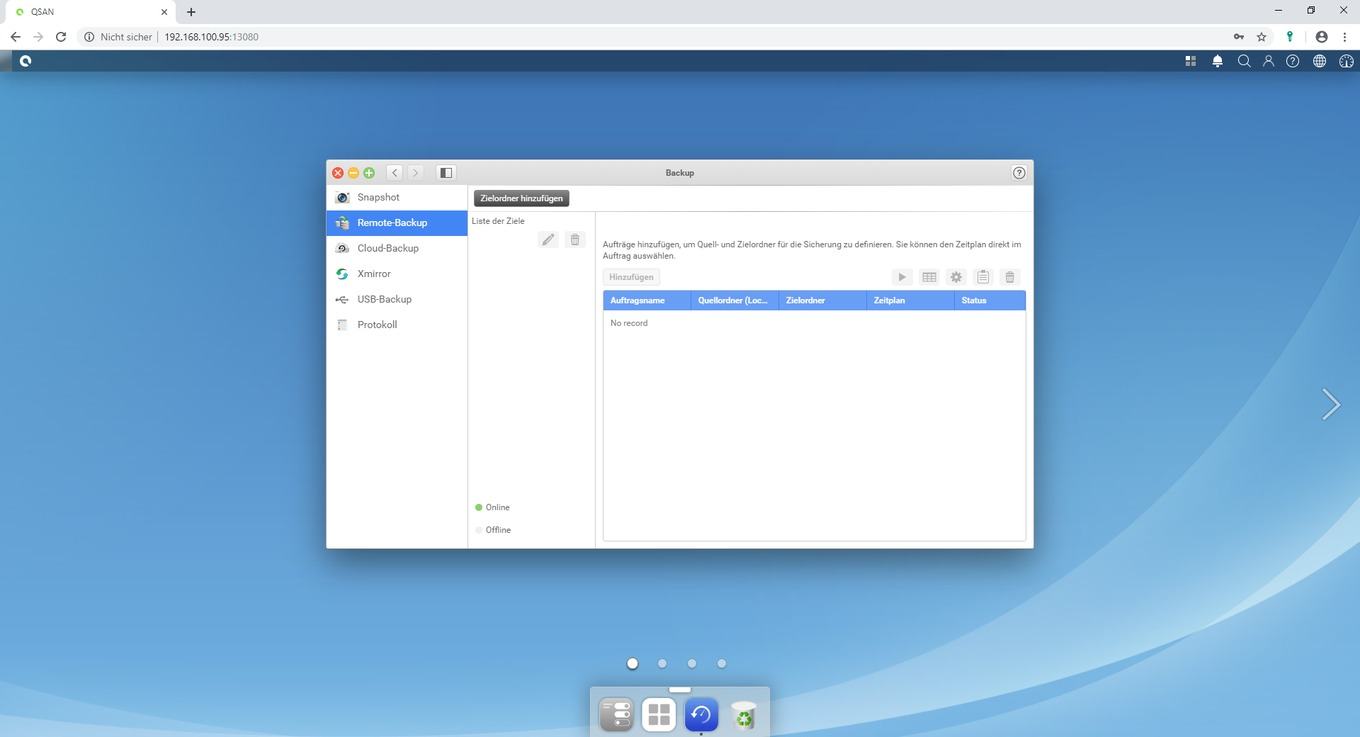Delete target using trash icon under Liste der Ziele

(574, 240)
